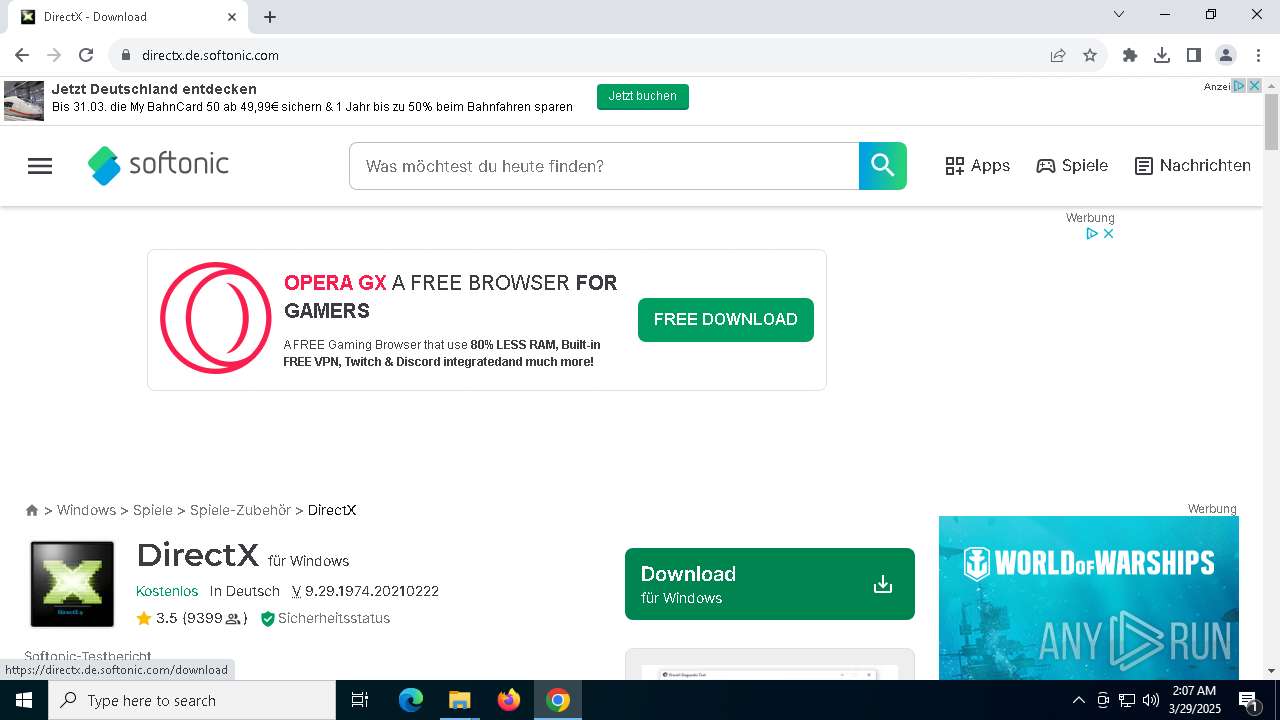The height and width of the screenshot is (720, 1280).
Task: Click the Bahn train ad thumbnail
Action: (x=24, y=101)
